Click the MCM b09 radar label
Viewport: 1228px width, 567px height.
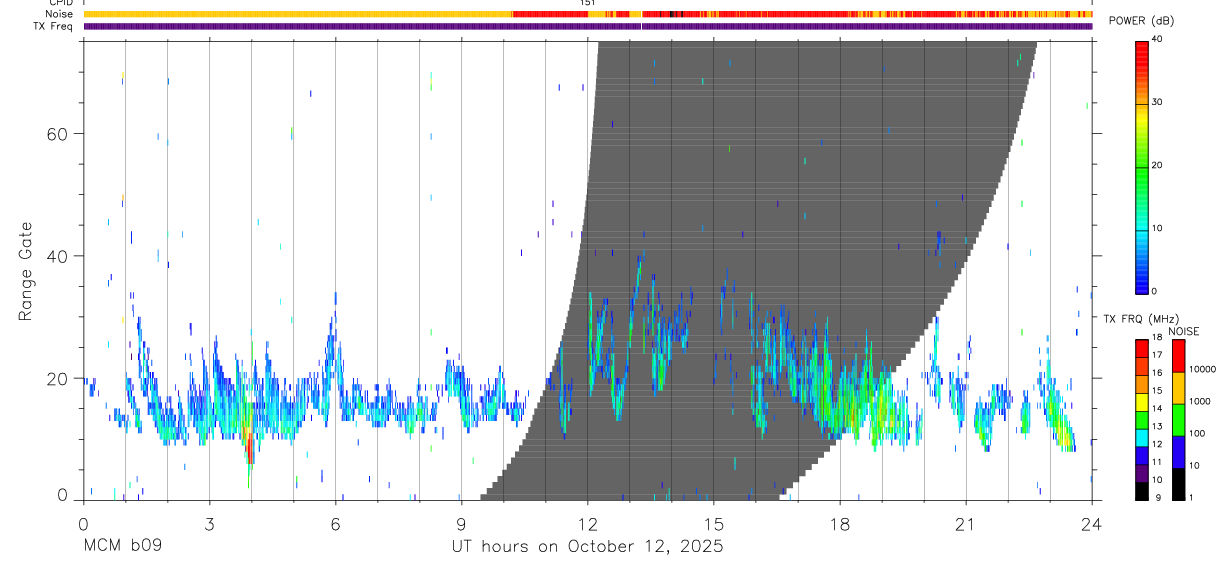(x=122, y=547)
